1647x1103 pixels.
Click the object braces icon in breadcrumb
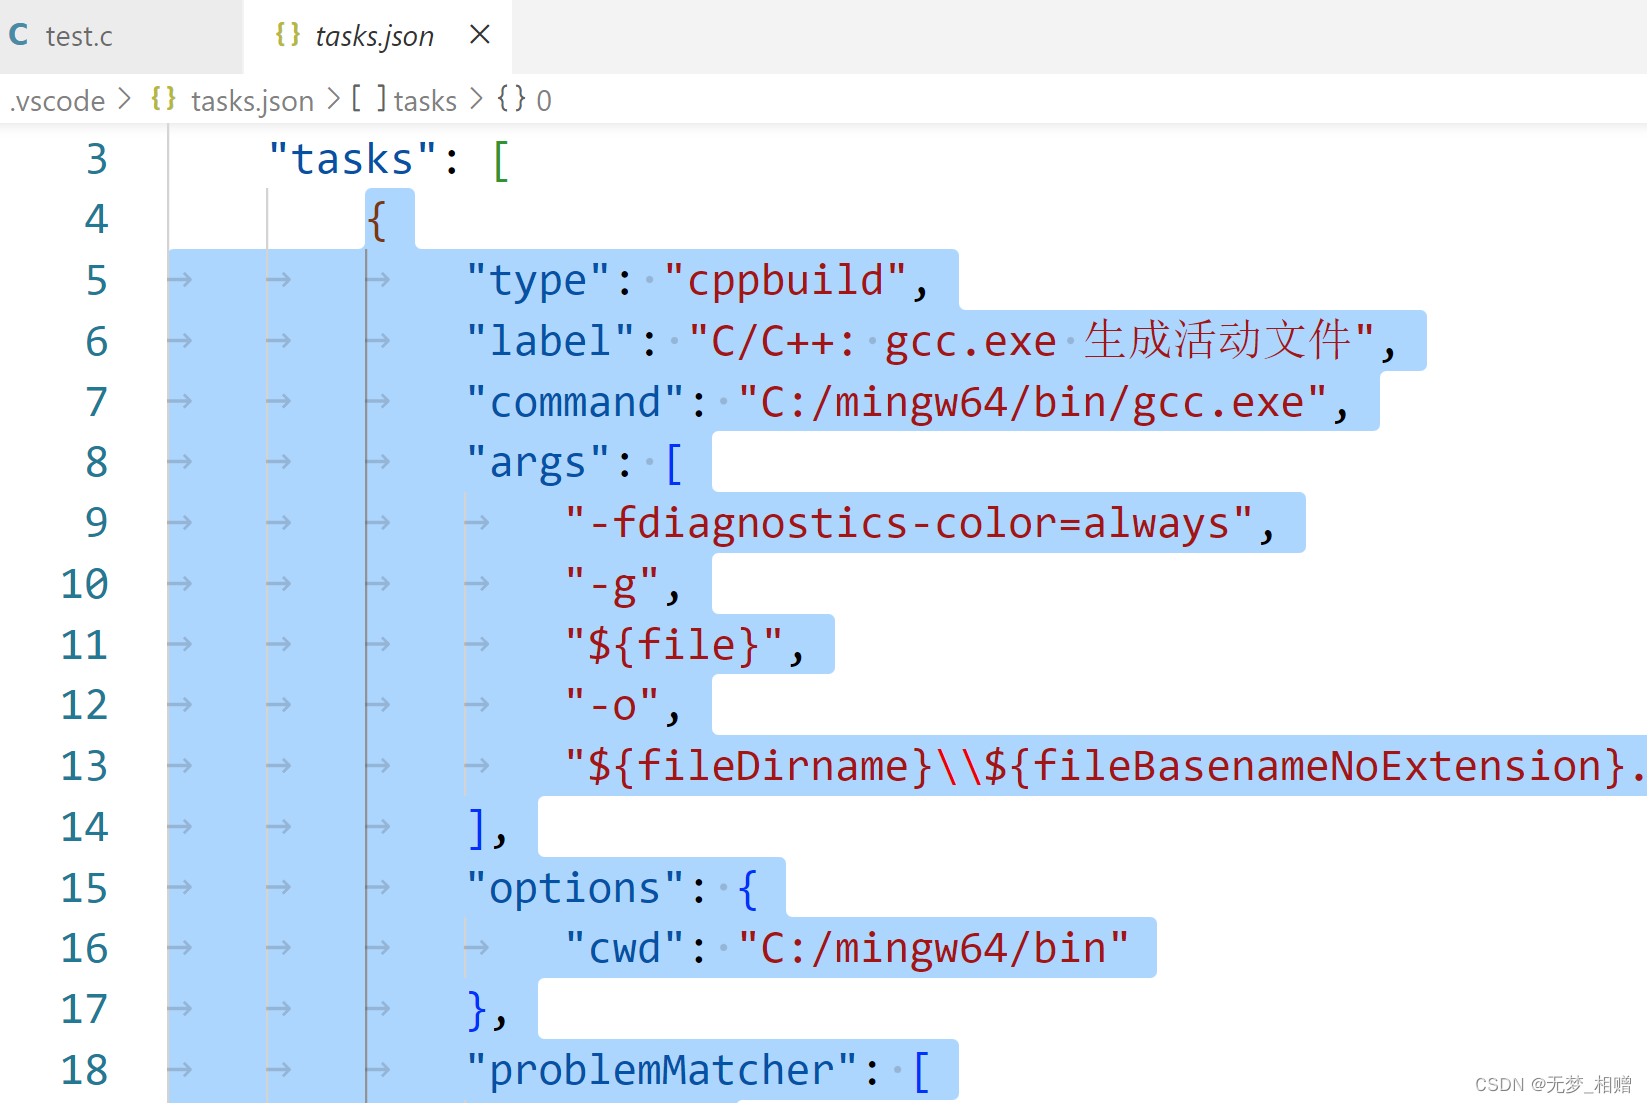pos(511,99)
